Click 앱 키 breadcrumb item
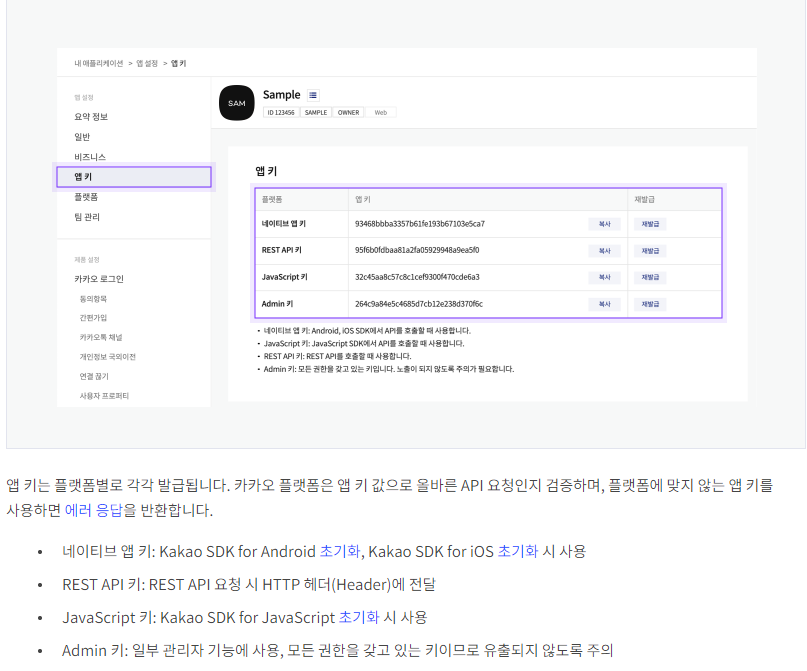This screenshot has height=671, width=807. pyautogui.click(x=179, y=63)
